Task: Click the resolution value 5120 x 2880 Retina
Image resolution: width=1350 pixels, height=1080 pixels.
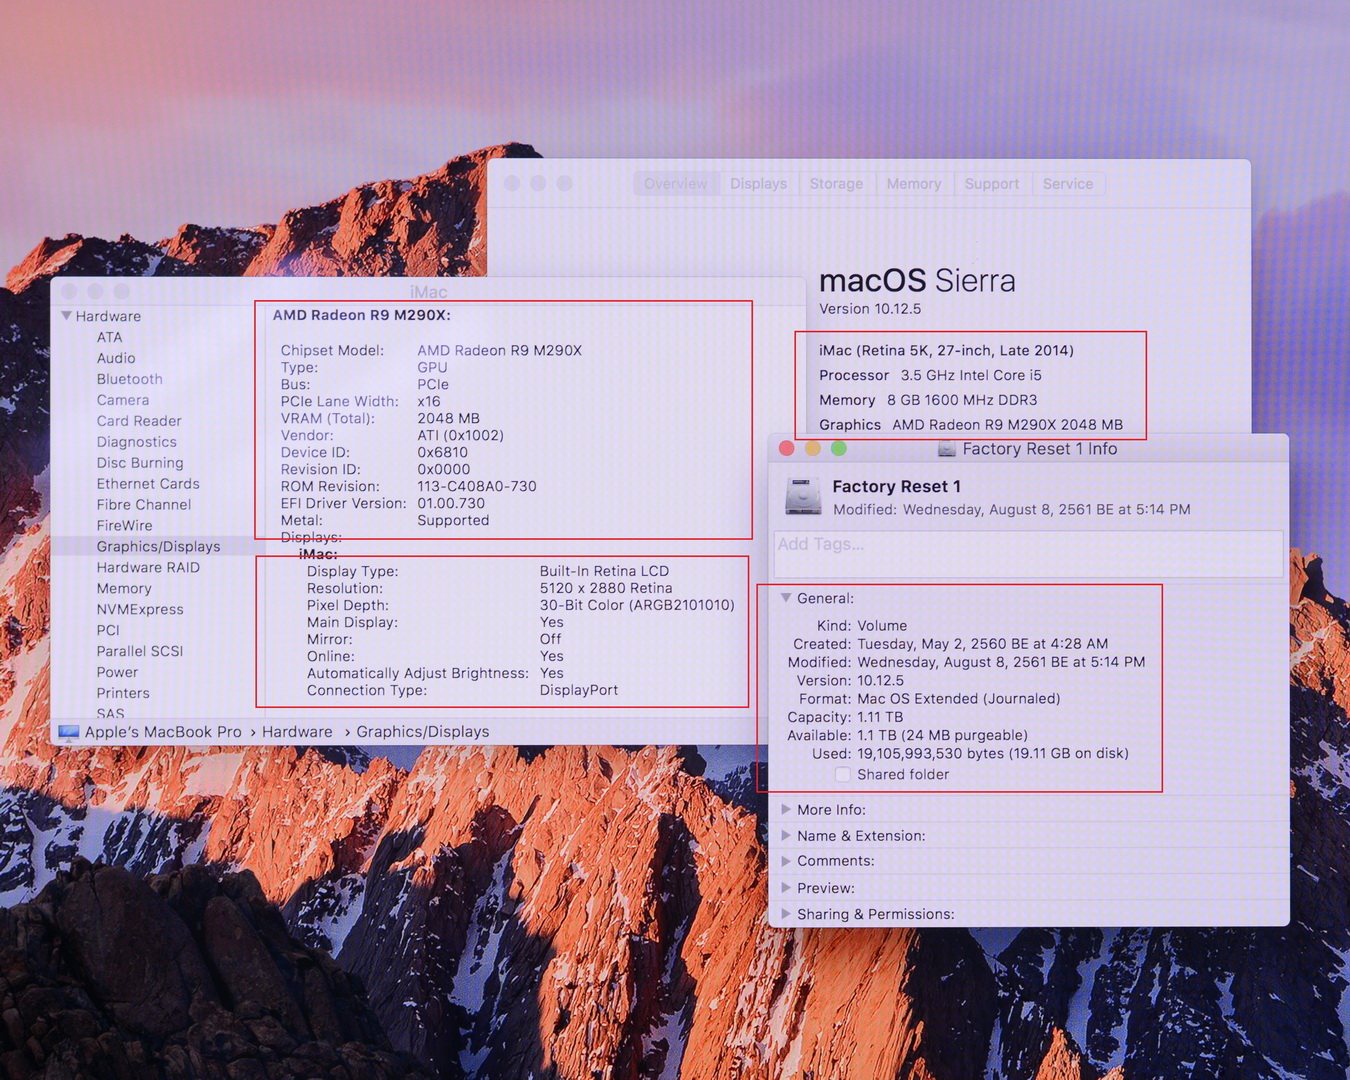Action: 606,588
